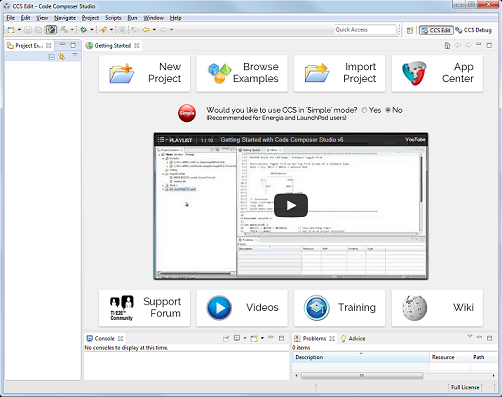The image size is (502, 397).
Task: Open the pencil icon's dropdown arrow
Action: pos(111,30)
